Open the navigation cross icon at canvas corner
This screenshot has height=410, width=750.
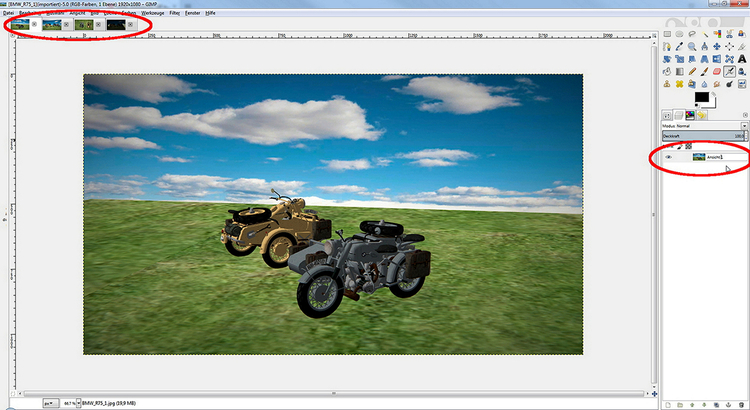(x=654, y=394)
